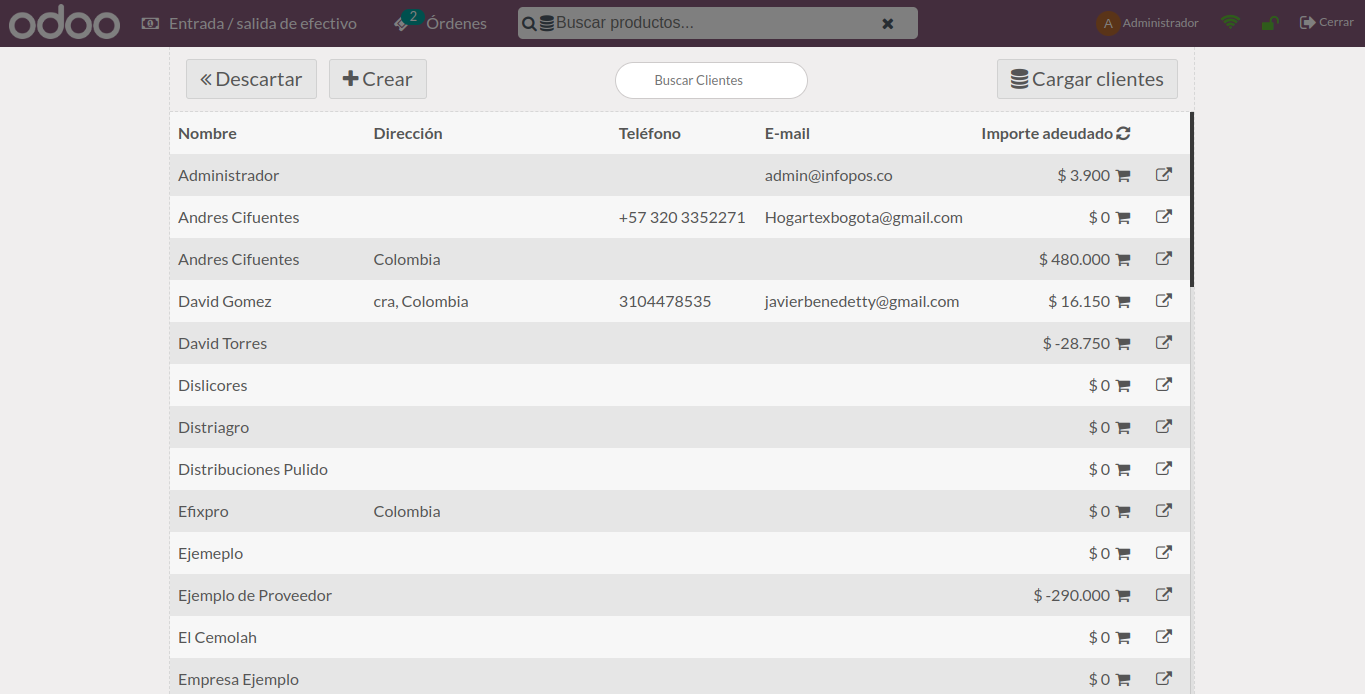Click the cart icon in Administrador's row
1367x694 pixels.
pos(1122,176)
